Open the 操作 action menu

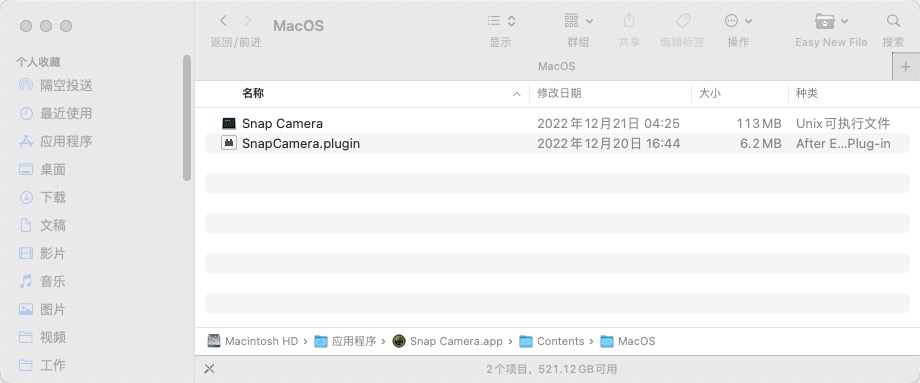[x=738, y=21]
